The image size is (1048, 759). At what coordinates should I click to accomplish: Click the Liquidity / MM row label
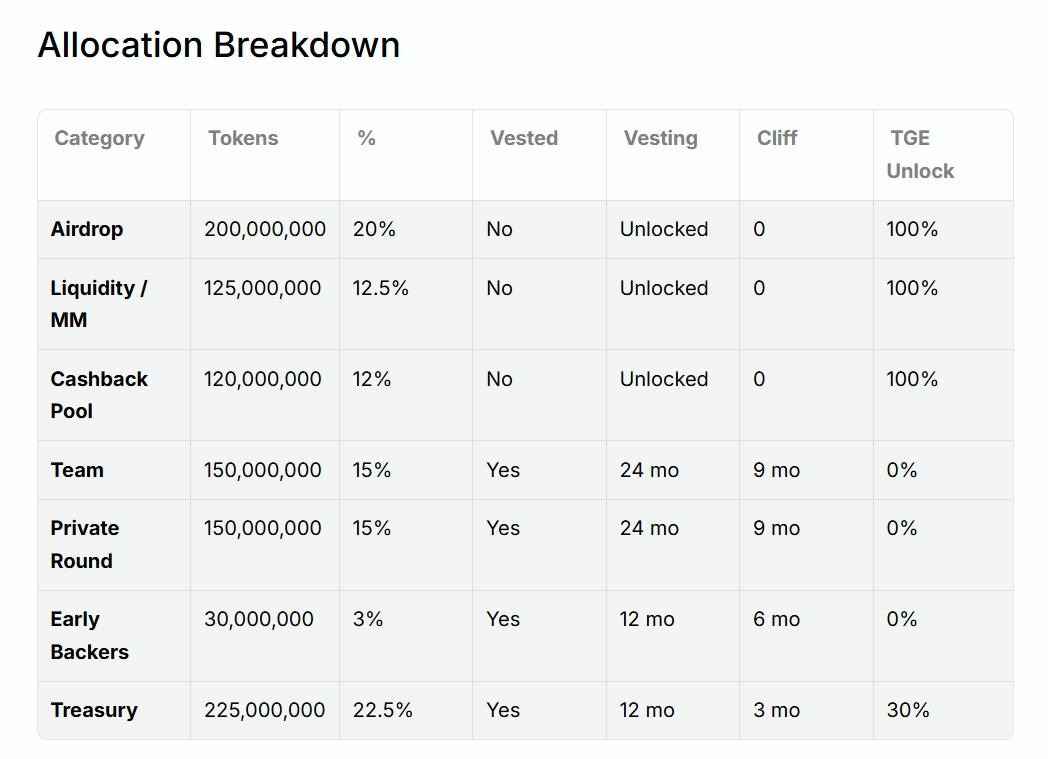98,304
